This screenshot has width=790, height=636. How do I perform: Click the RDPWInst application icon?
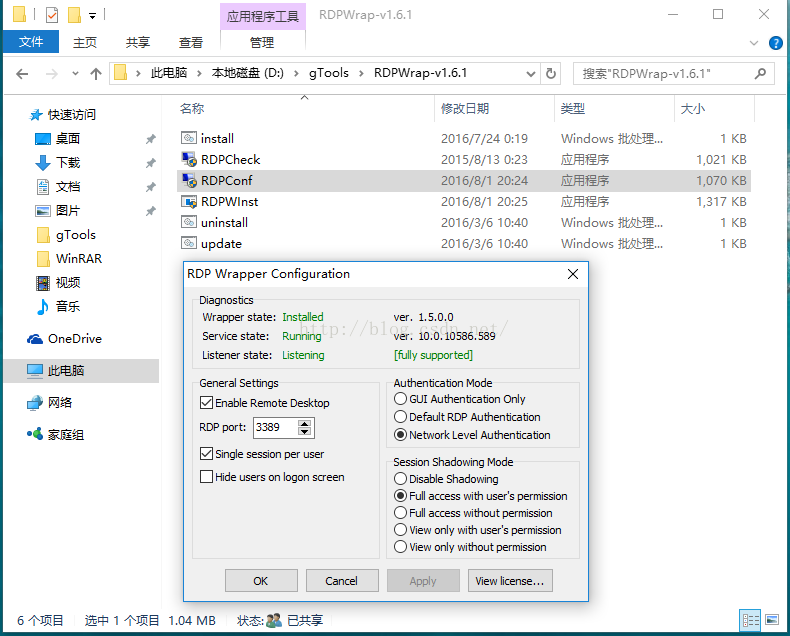click(x=189, y=201)
